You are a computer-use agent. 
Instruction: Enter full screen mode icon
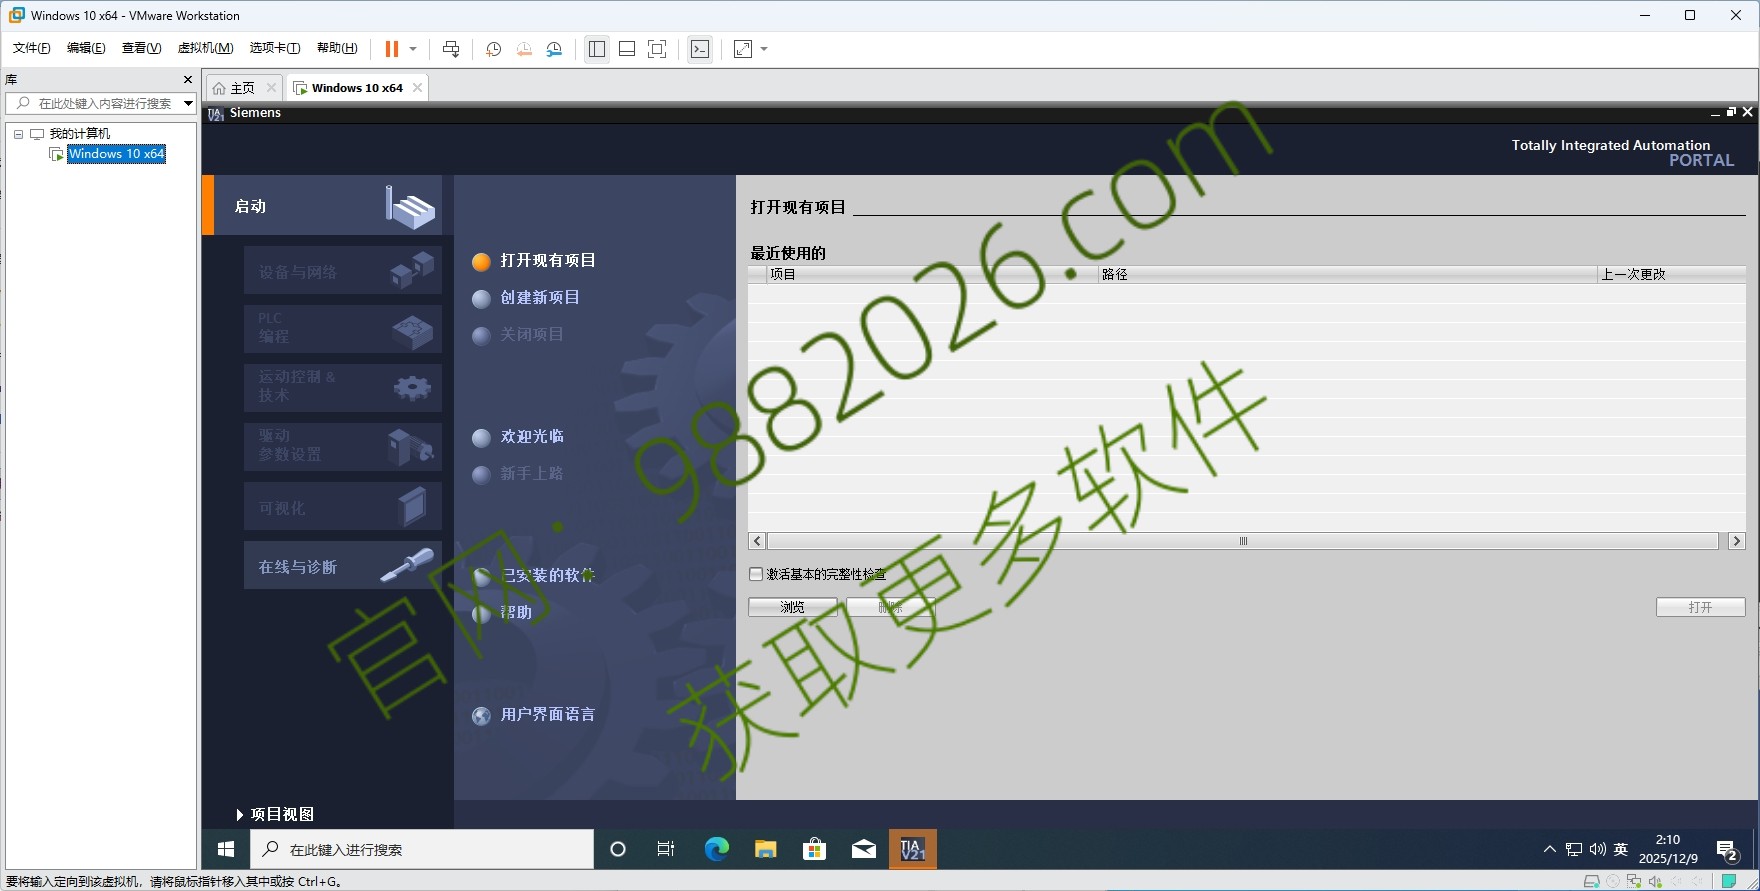pyautogui.click(x=657, y=49)
